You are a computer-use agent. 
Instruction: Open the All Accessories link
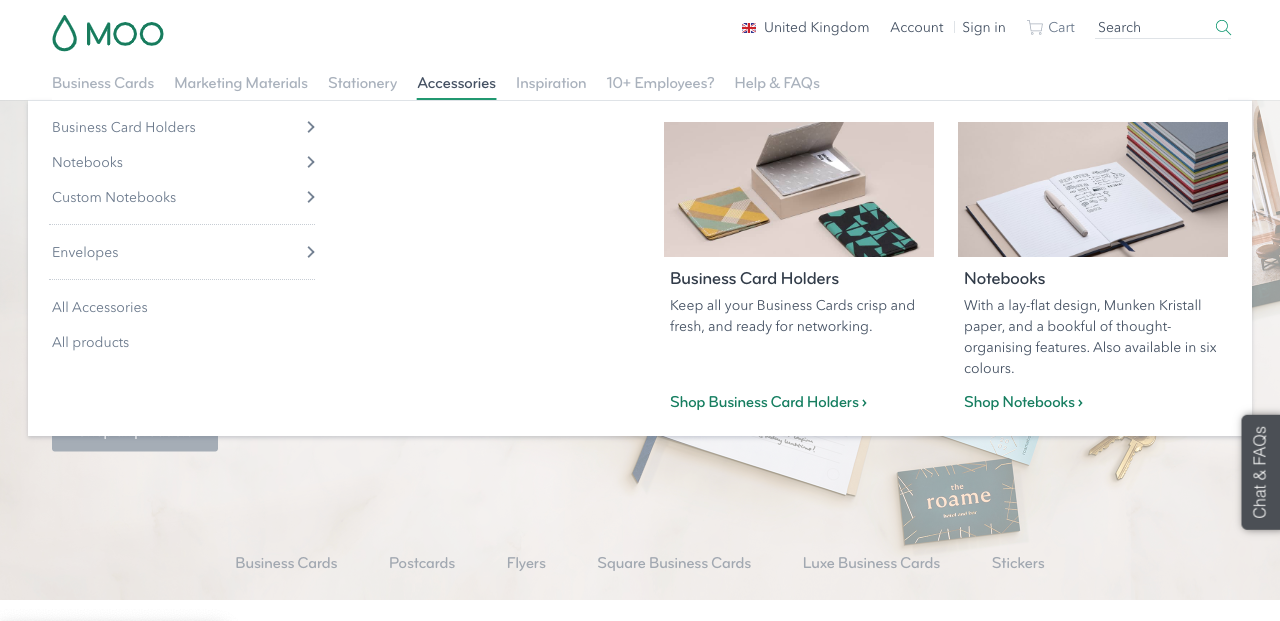[100, 307]
